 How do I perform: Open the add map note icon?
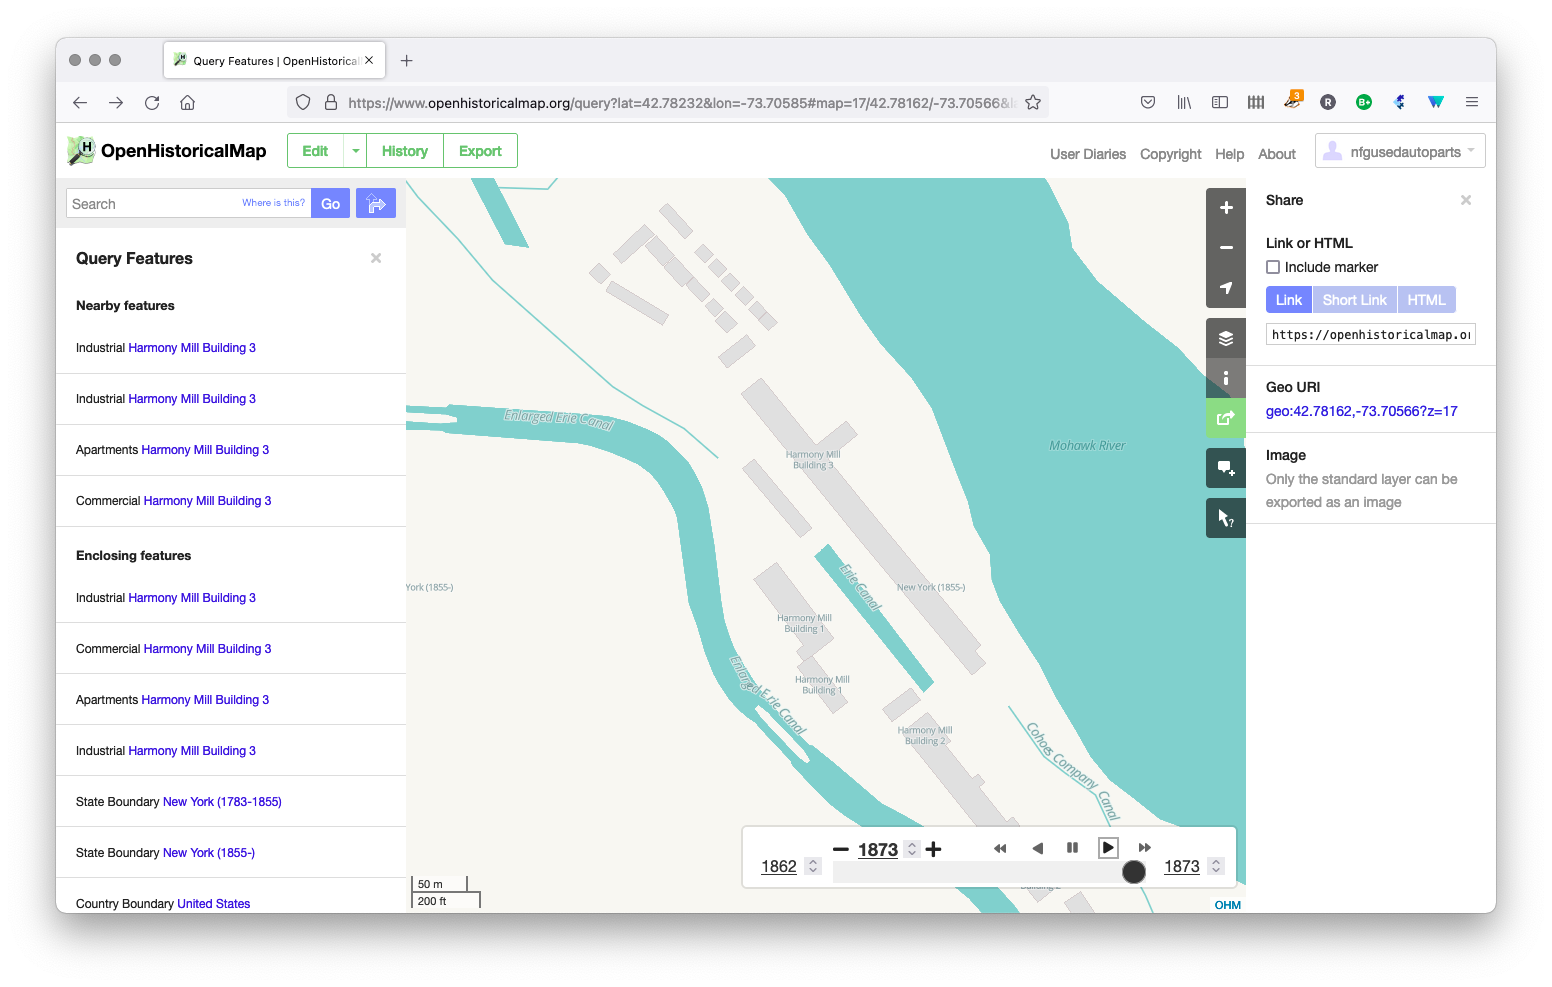point(1225,467)
